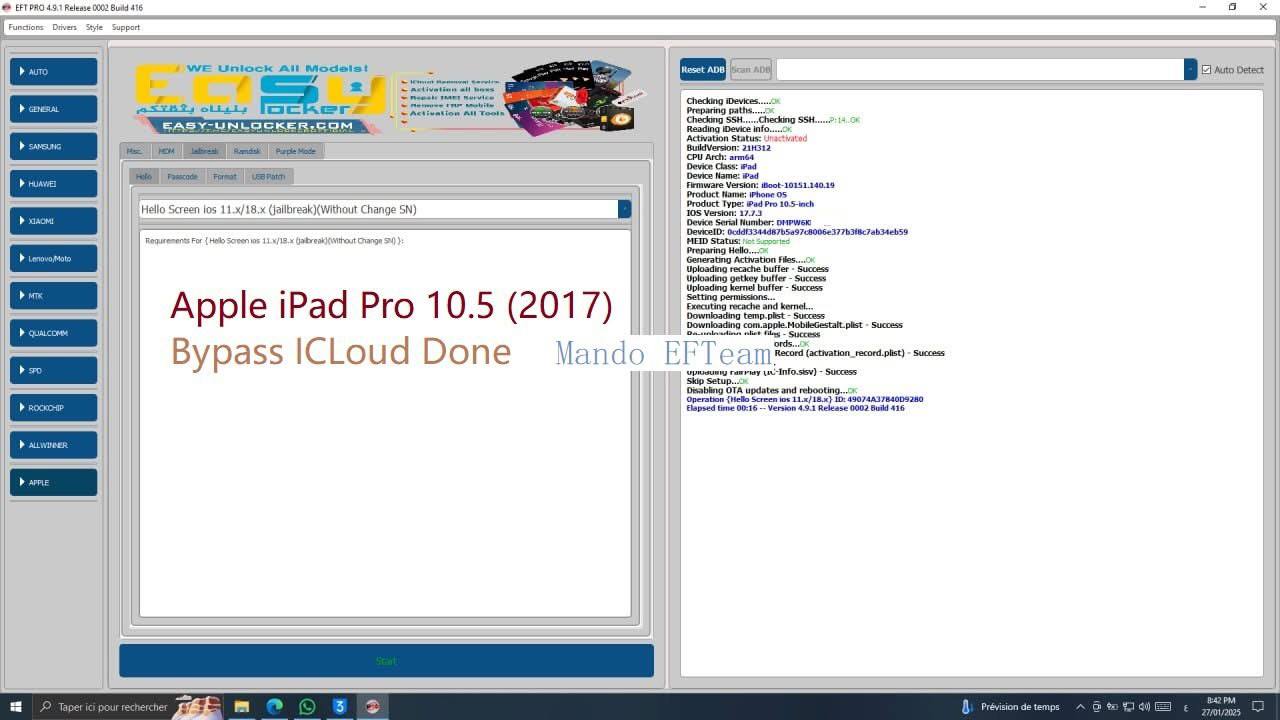Viewport: 1280px width, 720px height.
Task: Open the Windows Start menu
Action: [16, 706]
